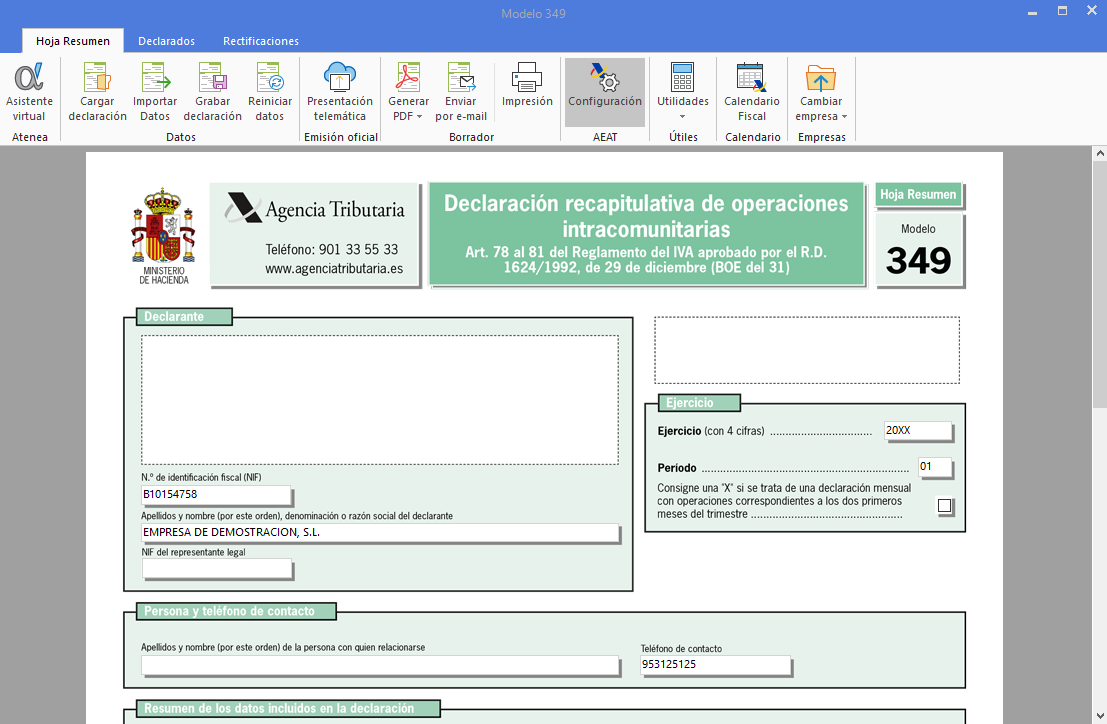Click Enviar por e-mail
The image size is (1107, 724).
pyautogui.click(x=461, y=90)
